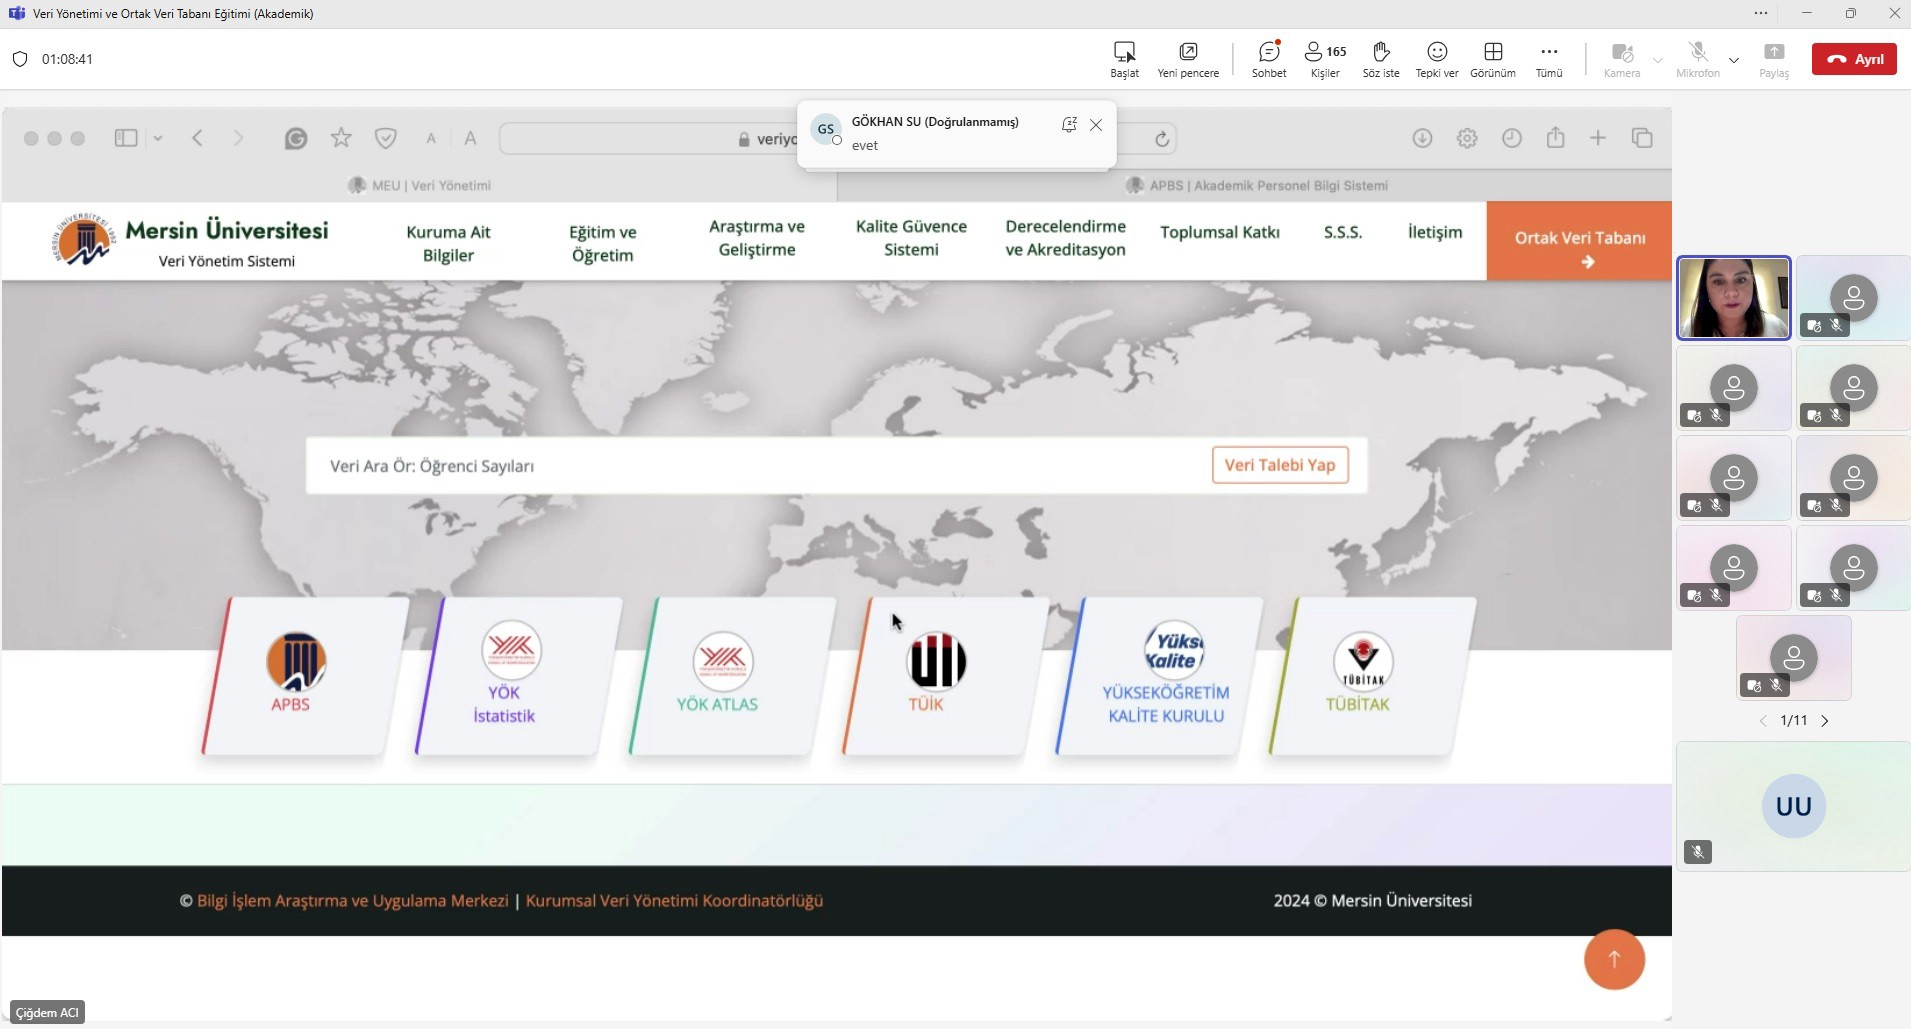
Task: Open Eğitim ve Öğretim menu
Action: (603, 243)
